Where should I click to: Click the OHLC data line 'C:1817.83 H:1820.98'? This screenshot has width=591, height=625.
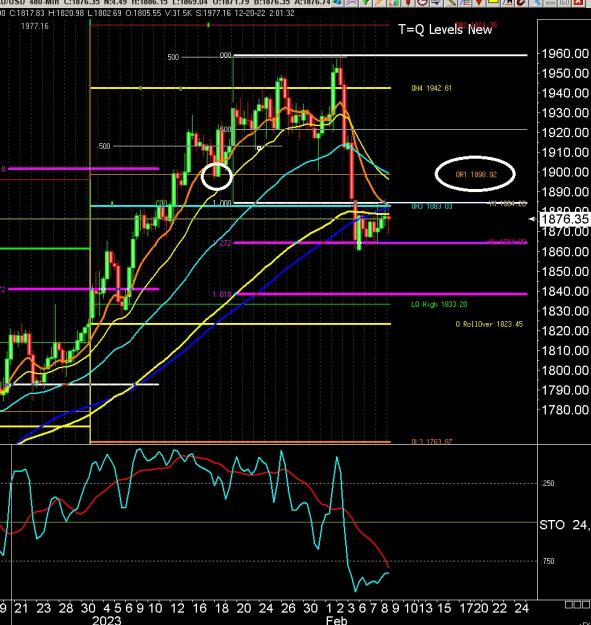[47, 13]
